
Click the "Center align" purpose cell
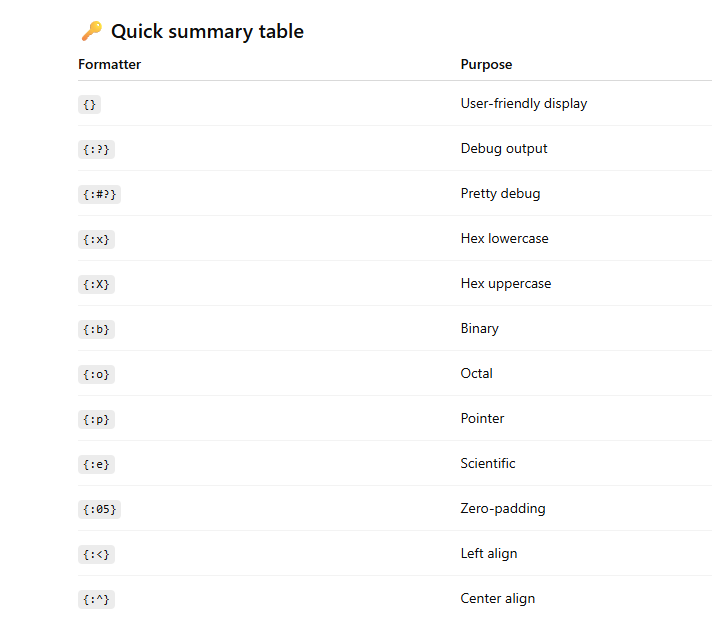click(x=498, y=598)
